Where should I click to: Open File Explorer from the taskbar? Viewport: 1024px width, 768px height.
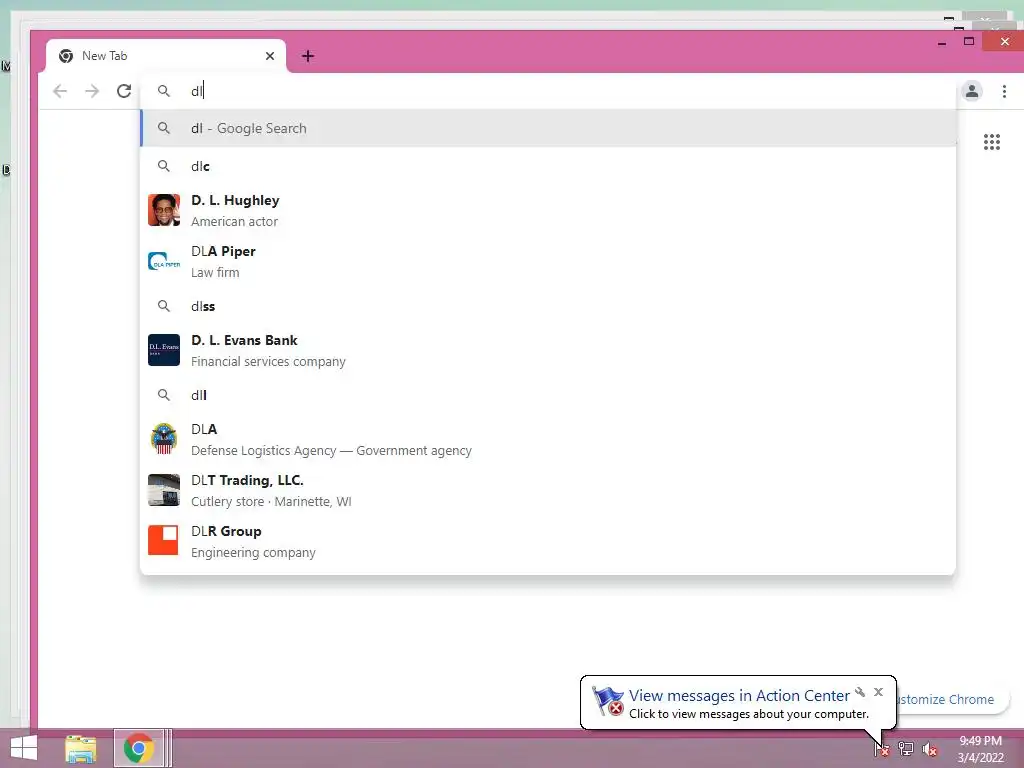[x=81, y=749]
